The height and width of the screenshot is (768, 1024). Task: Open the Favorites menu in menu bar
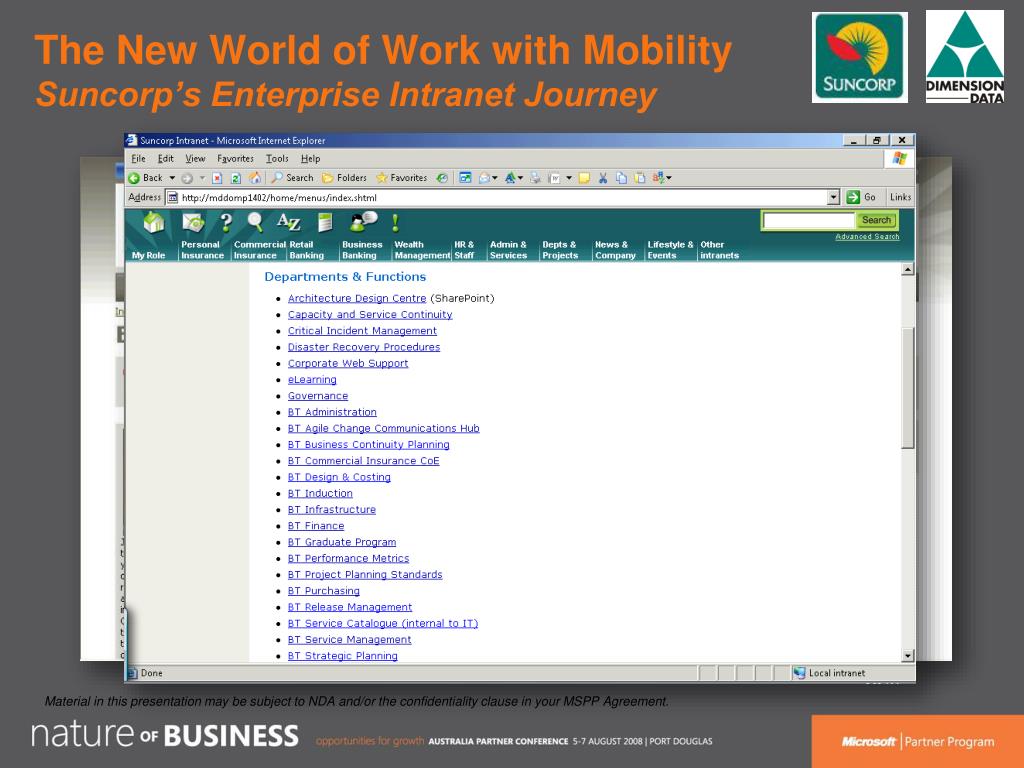235,159
